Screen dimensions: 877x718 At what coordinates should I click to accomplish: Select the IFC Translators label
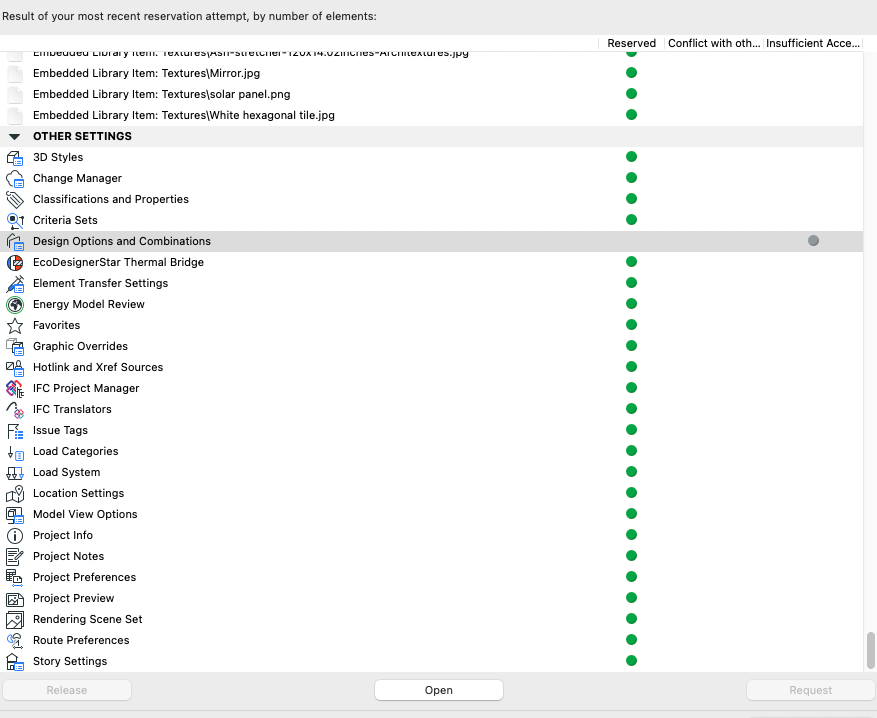tap(72, 409)
